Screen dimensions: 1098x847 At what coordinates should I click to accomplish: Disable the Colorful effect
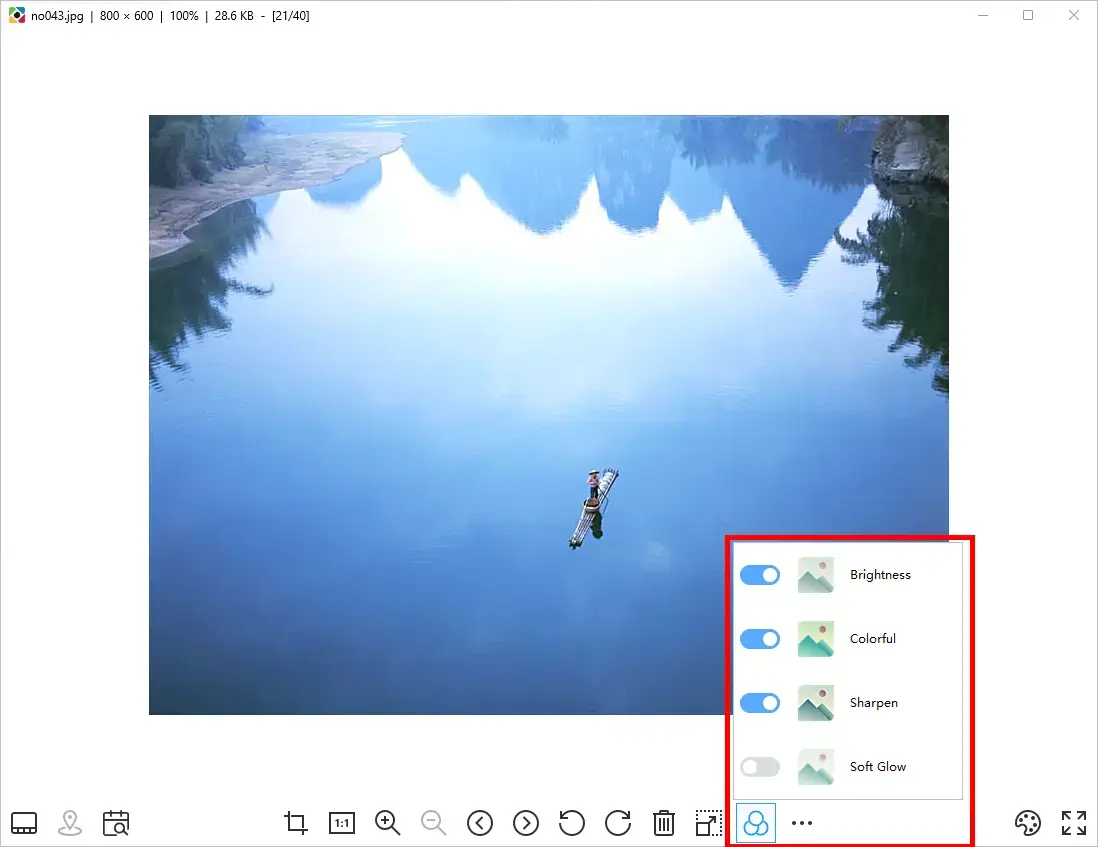[x=760, y=639]
